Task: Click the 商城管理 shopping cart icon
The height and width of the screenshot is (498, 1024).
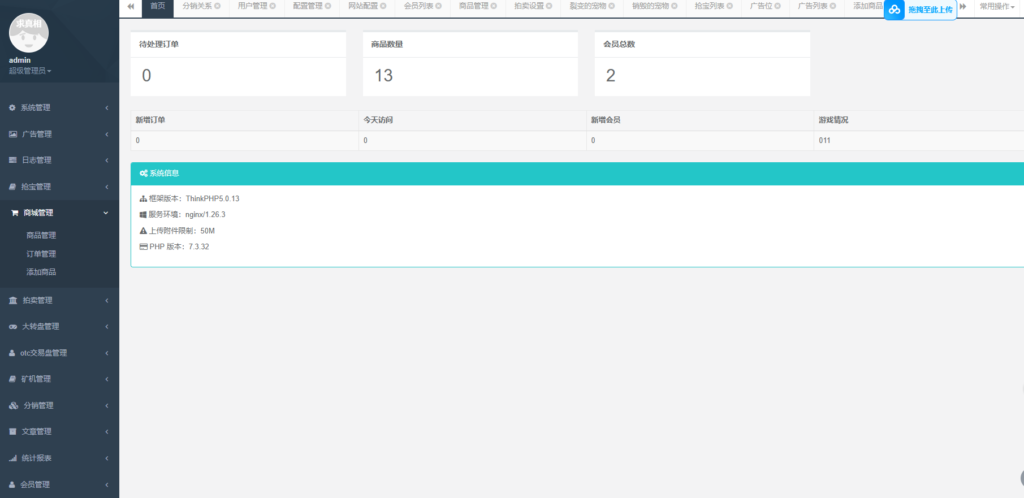Action: 14,213
